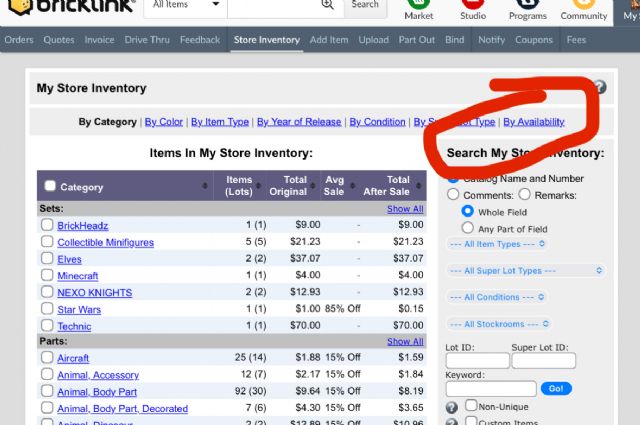The height and width of the screenshot is (425, 640).
Task: Open the Community icon
Action: point(584,6)
